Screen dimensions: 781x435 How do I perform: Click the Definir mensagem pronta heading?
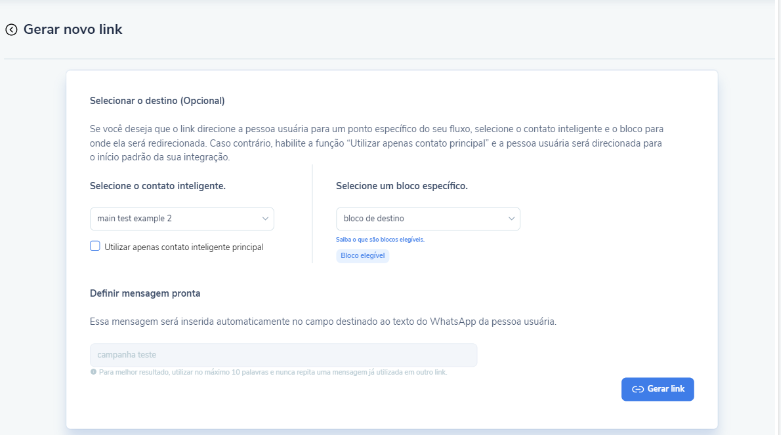click(x=145, y=293)
